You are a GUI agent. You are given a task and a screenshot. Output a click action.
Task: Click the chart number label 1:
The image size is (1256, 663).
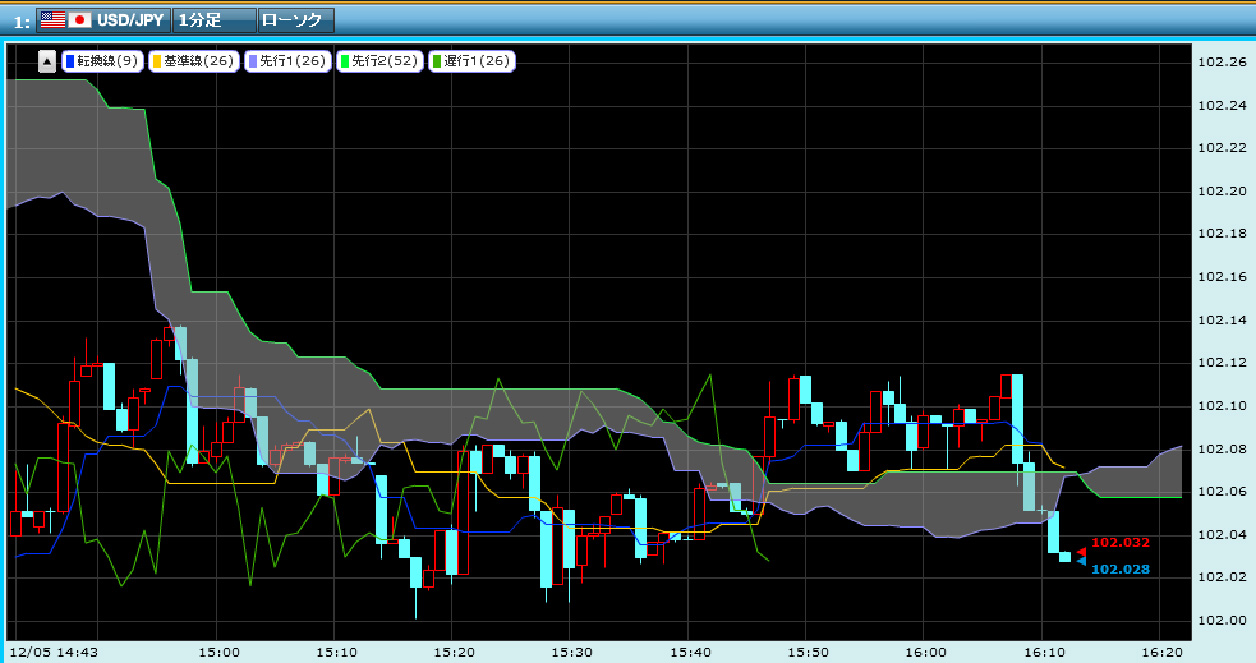point(22,21)
